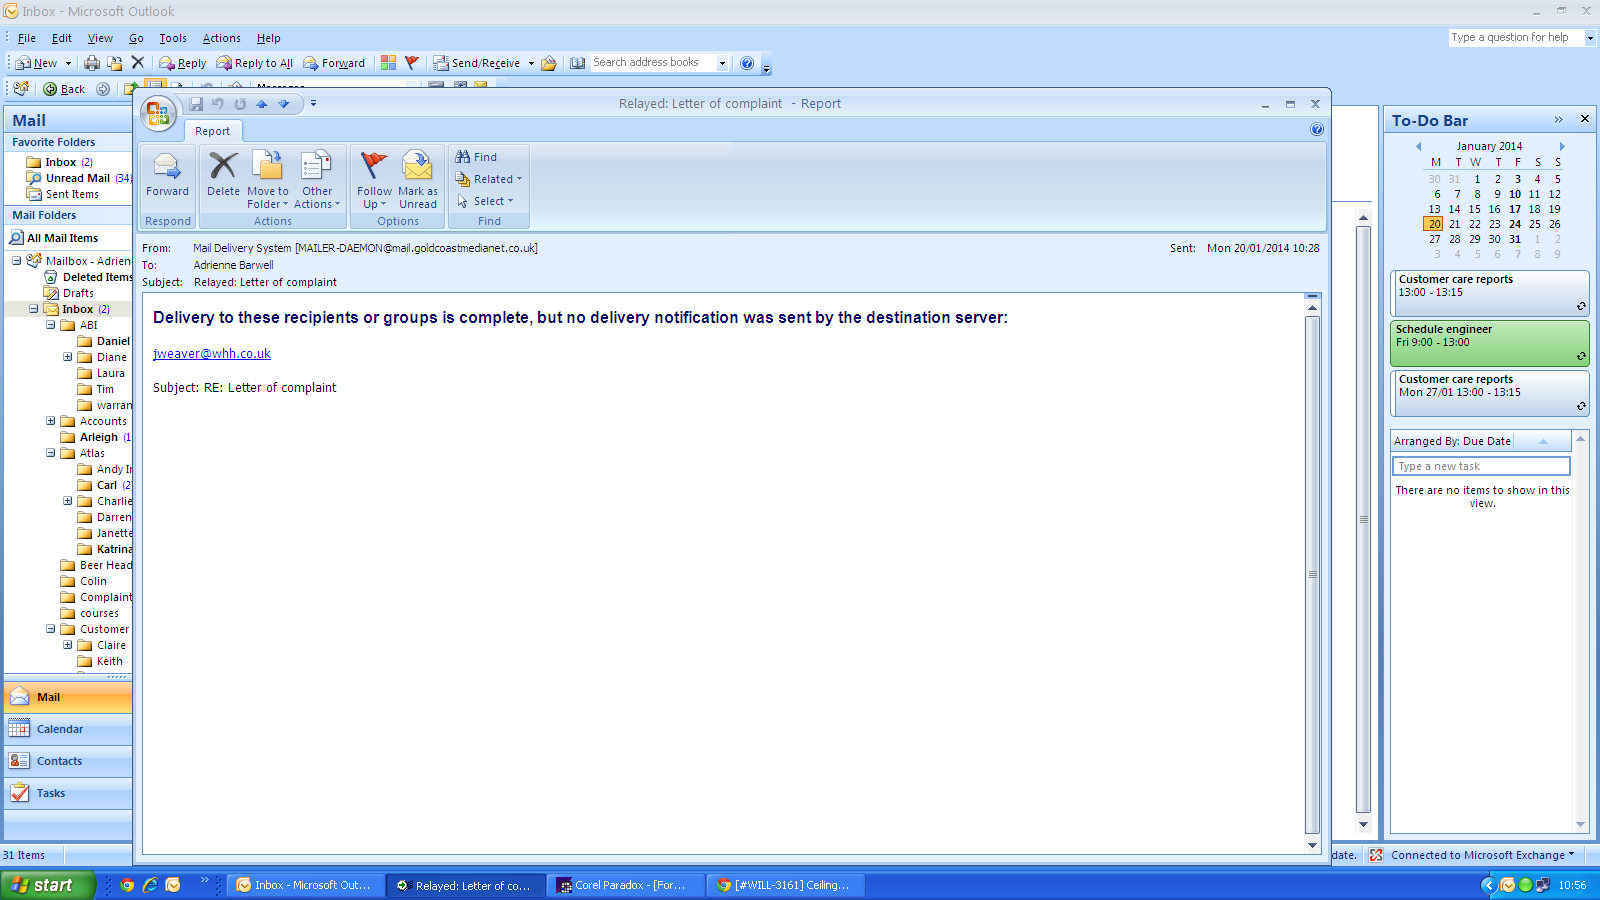1600x900 pixels.
Task: Open the File menu
Action: pos(27,38)
